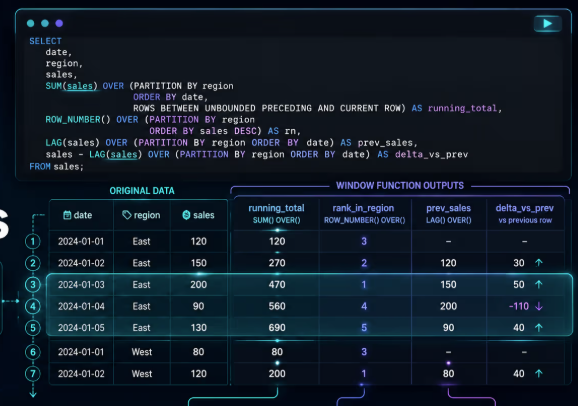Screen dimensions: 578x406
Task: Click running total value 690
Action: click(277, 328)
